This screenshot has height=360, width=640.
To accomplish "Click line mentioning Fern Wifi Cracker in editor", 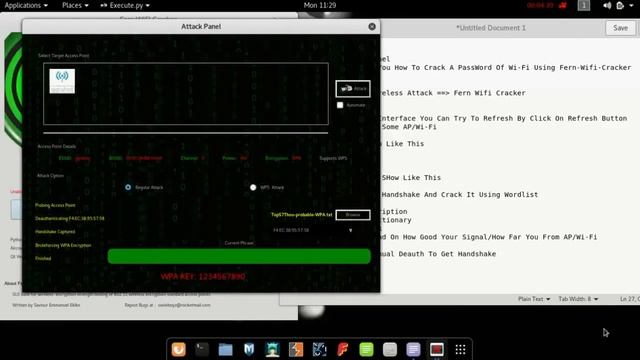I will pos(452,93).
